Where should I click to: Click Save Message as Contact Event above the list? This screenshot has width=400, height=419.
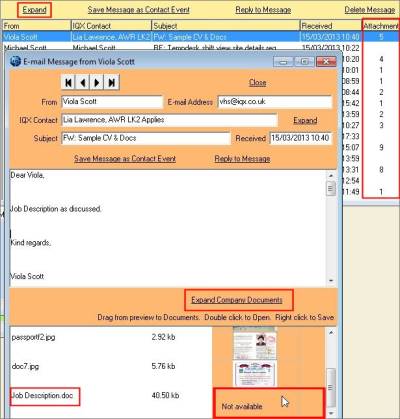click(x=139, y=10)
